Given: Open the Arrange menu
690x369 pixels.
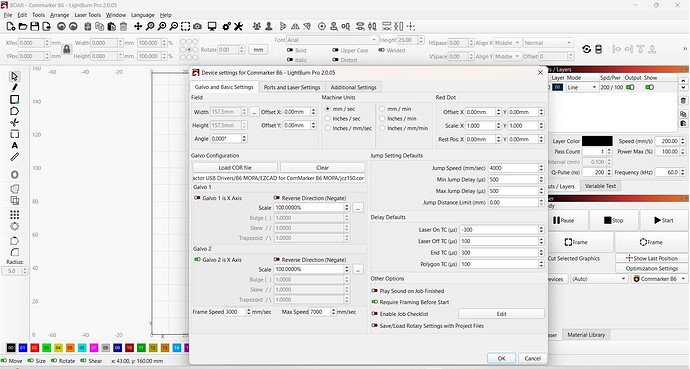Looking at the screenshot, I should click(x=59, y=15).
